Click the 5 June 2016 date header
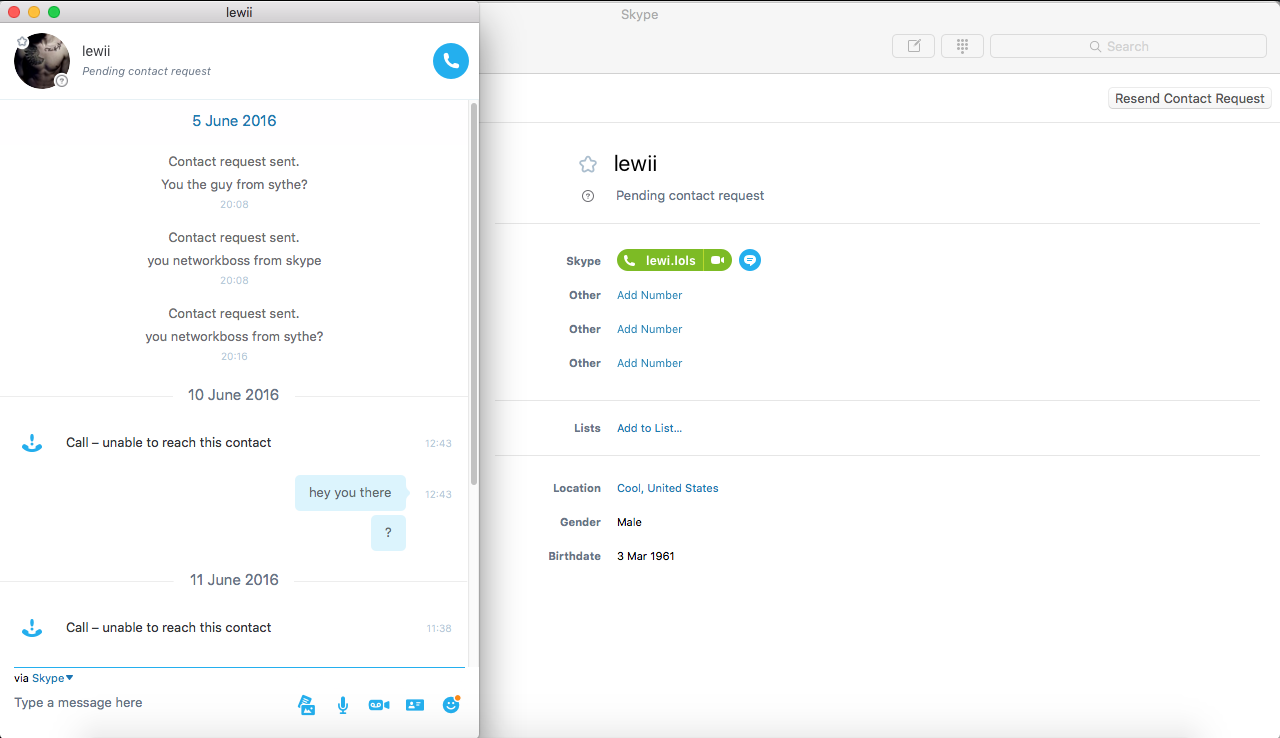 pos(234,121)
